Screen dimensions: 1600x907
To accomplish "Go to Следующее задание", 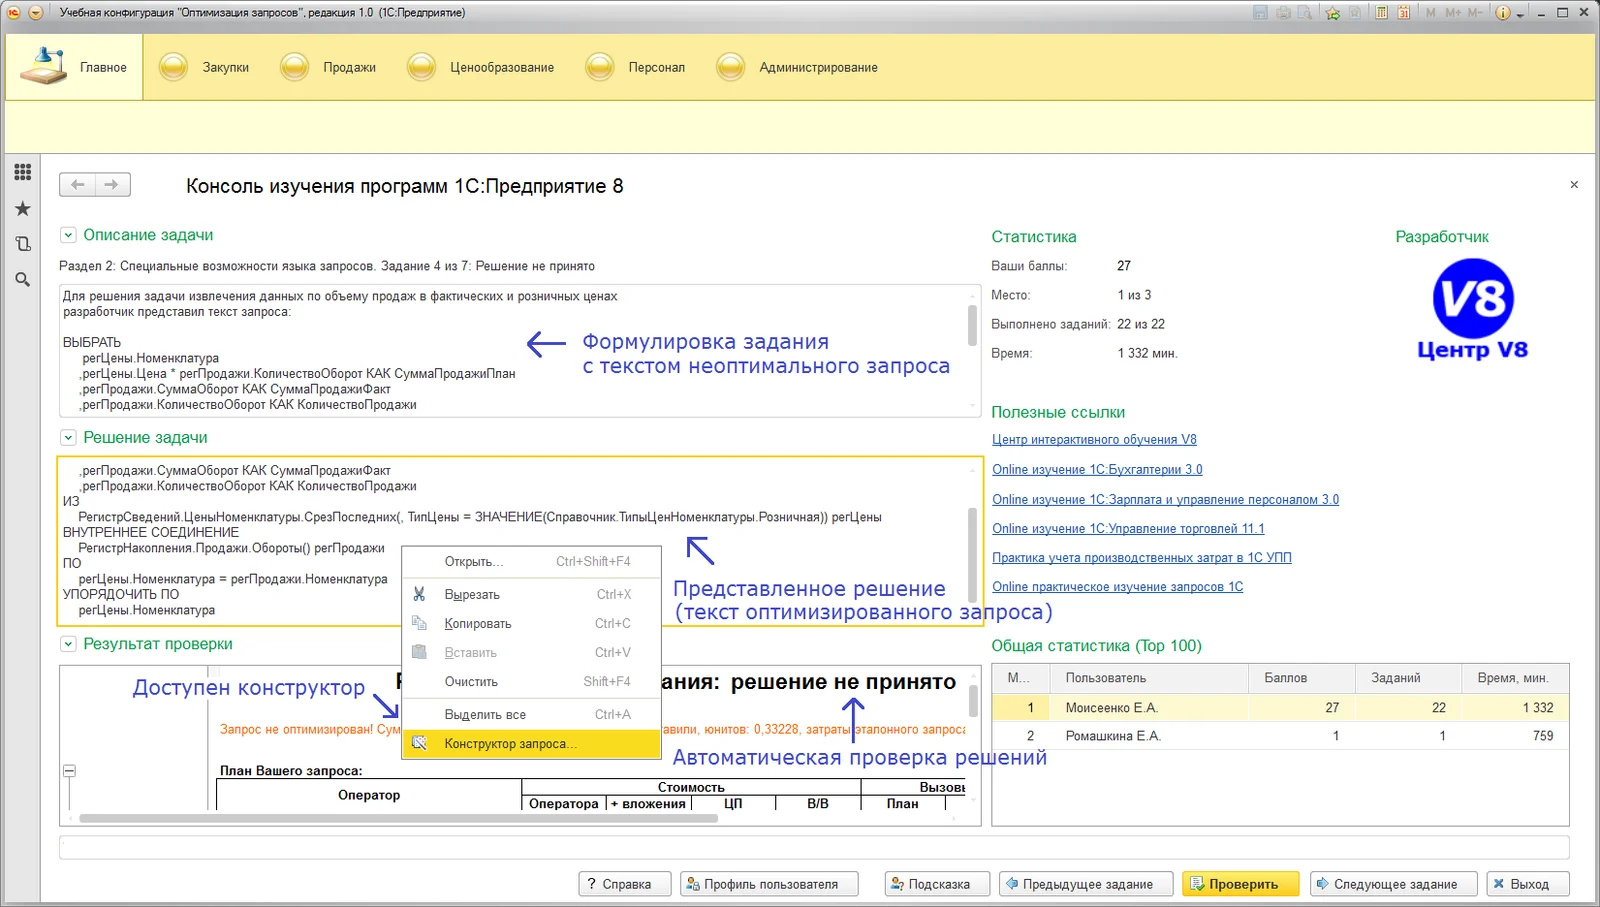I will coord(1393,884).
